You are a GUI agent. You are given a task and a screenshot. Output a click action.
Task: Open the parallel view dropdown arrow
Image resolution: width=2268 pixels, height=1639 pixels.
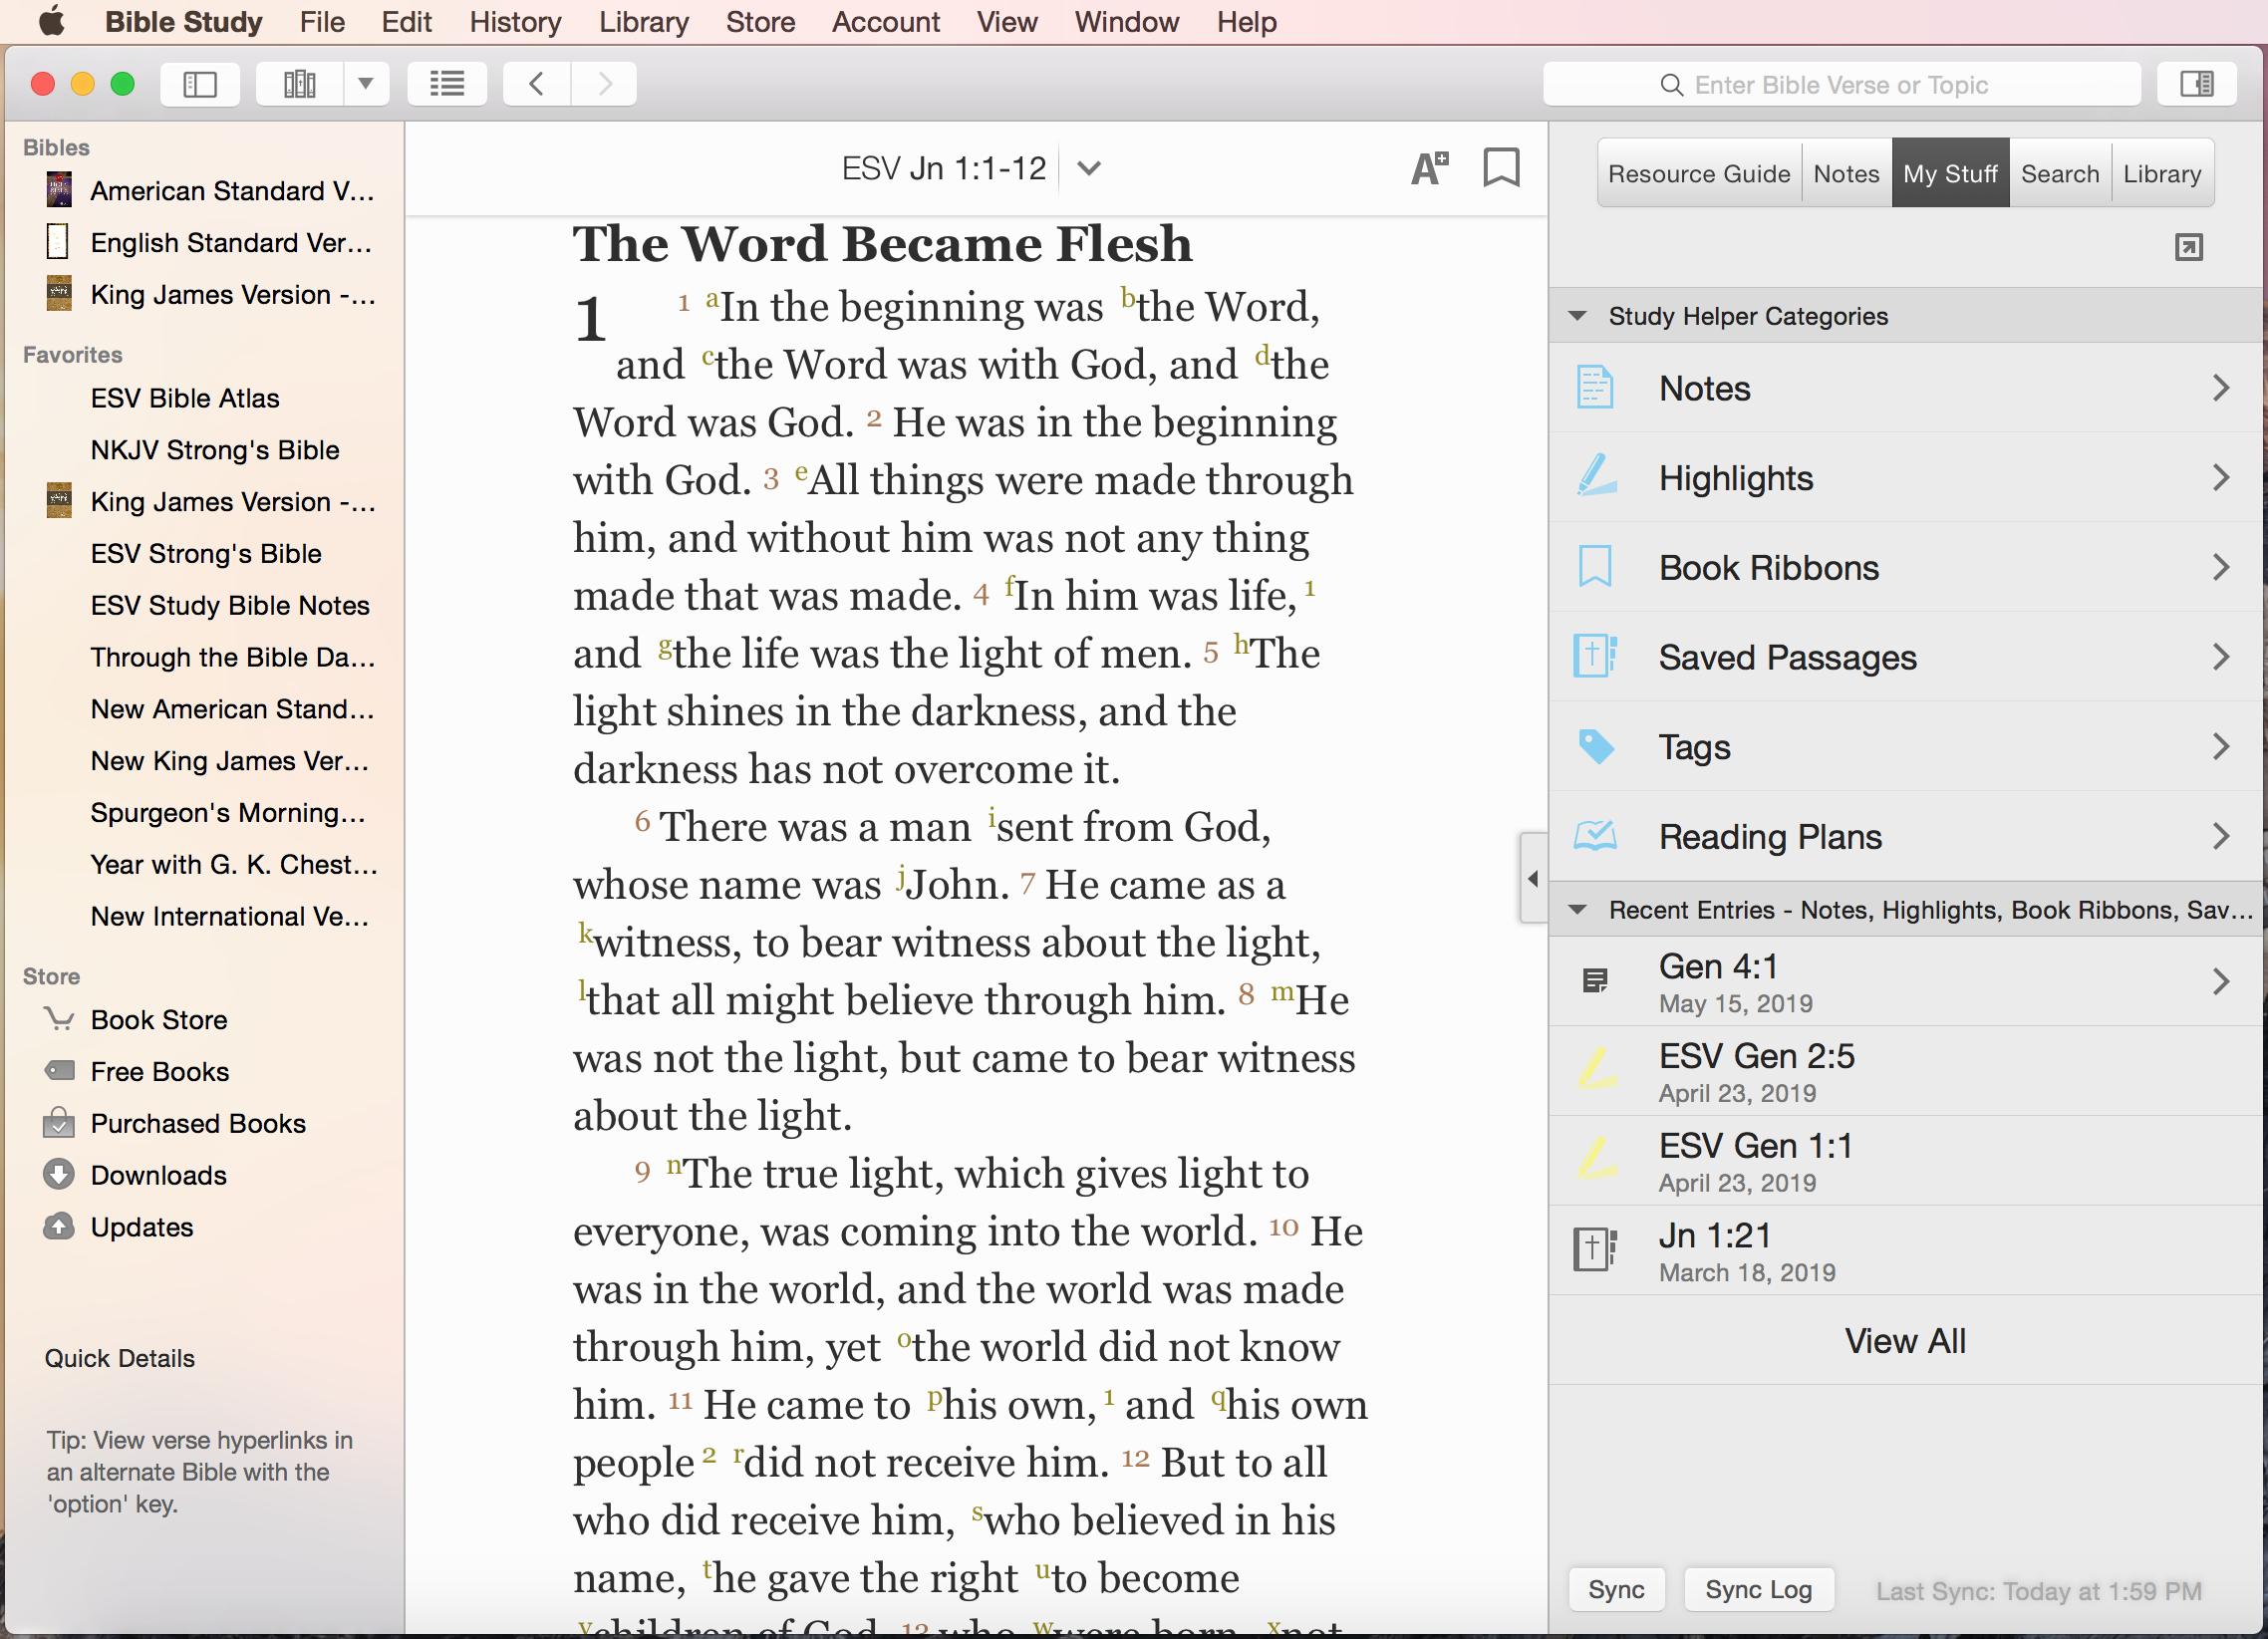pyautogui.click(x=366, y=84)
